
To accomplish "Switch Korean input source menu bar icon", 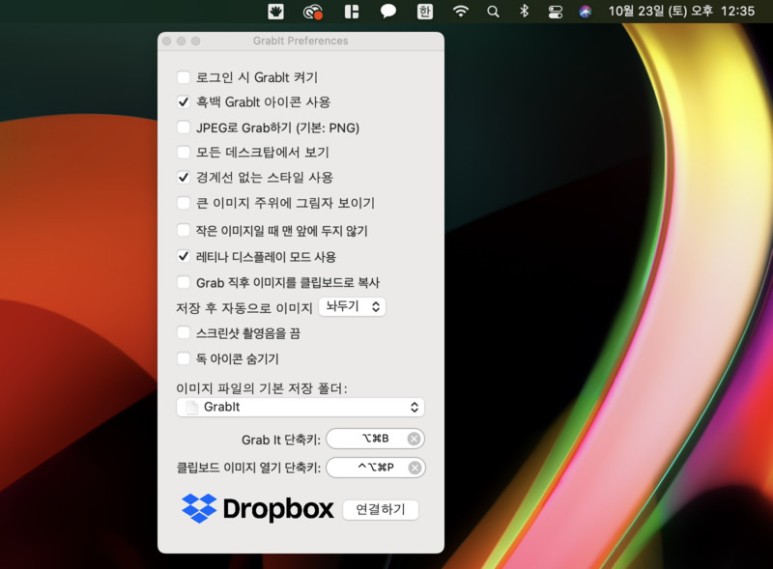I will pyautogui.click(x=424, y=11).
